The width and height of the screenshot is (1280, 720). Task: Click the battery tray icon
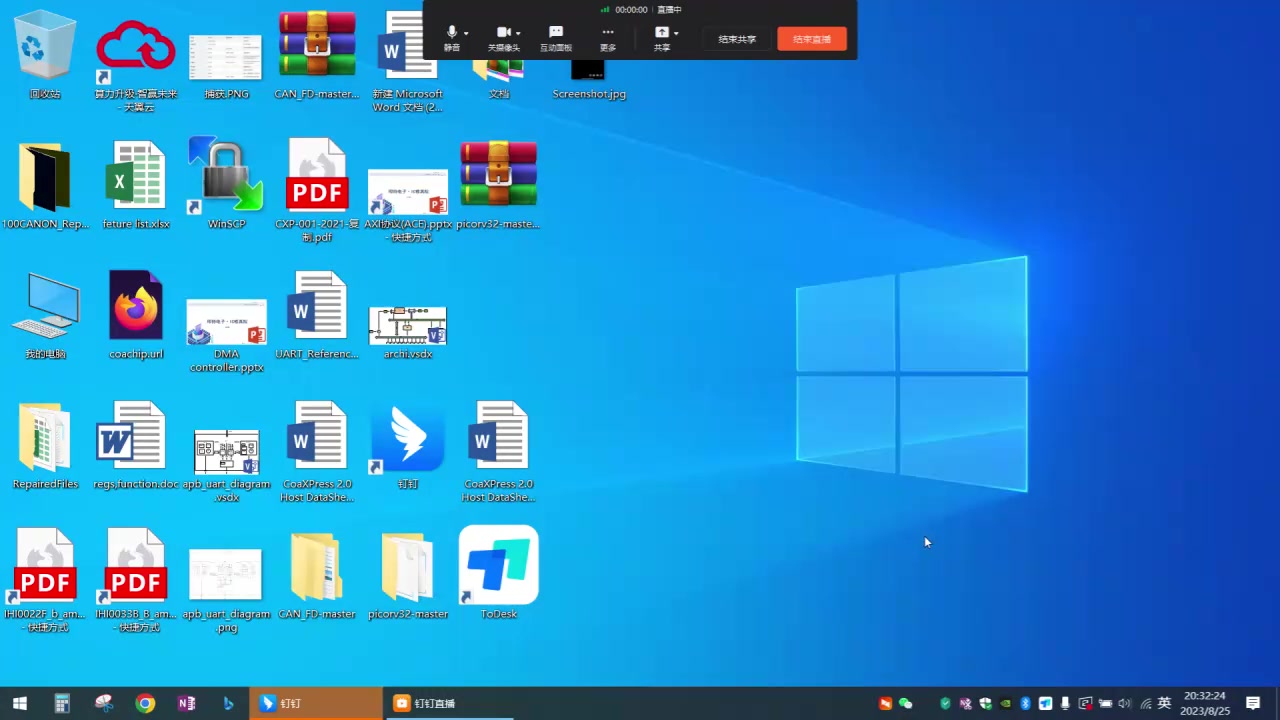pyautogui.click(x=1105, y=704)
